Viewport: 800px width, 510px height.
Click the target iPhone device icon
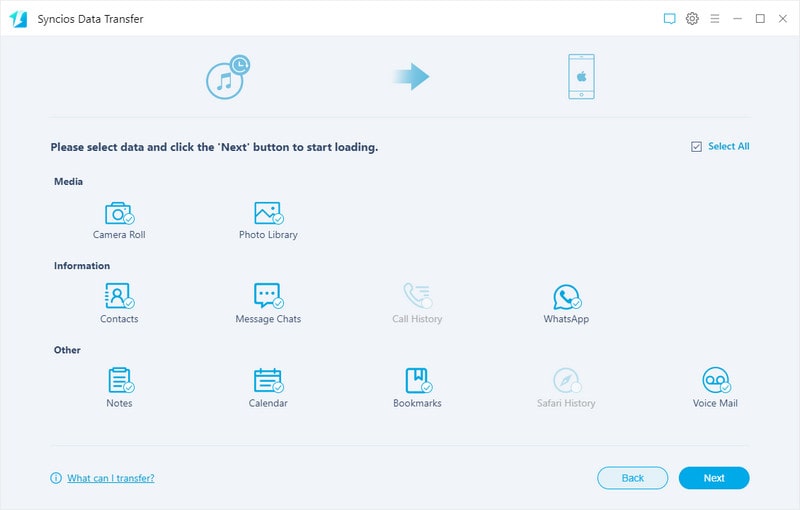pyautogui.click(x=582, y=76)
